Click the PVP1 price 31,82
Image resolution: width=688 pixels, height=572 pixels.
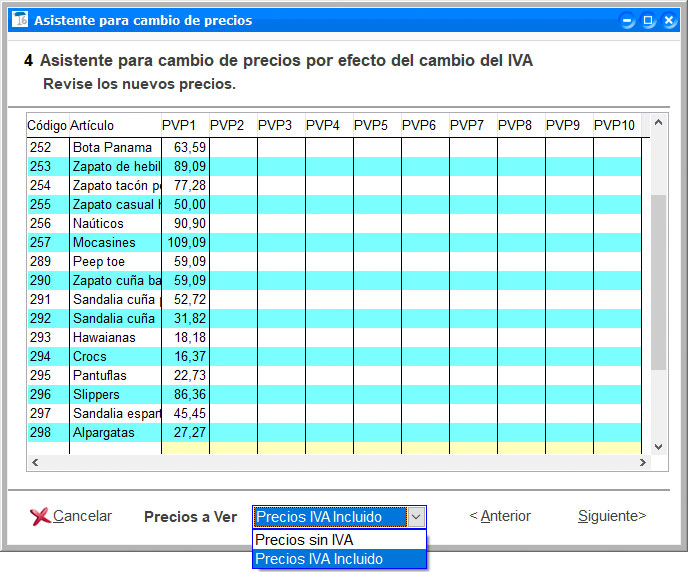pos(186,318)
